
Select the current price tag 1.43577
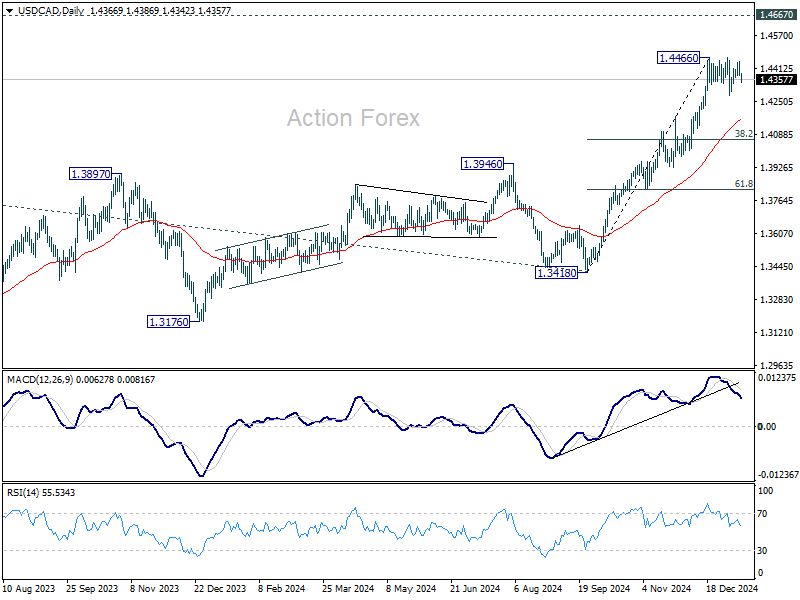pos(777,80)
